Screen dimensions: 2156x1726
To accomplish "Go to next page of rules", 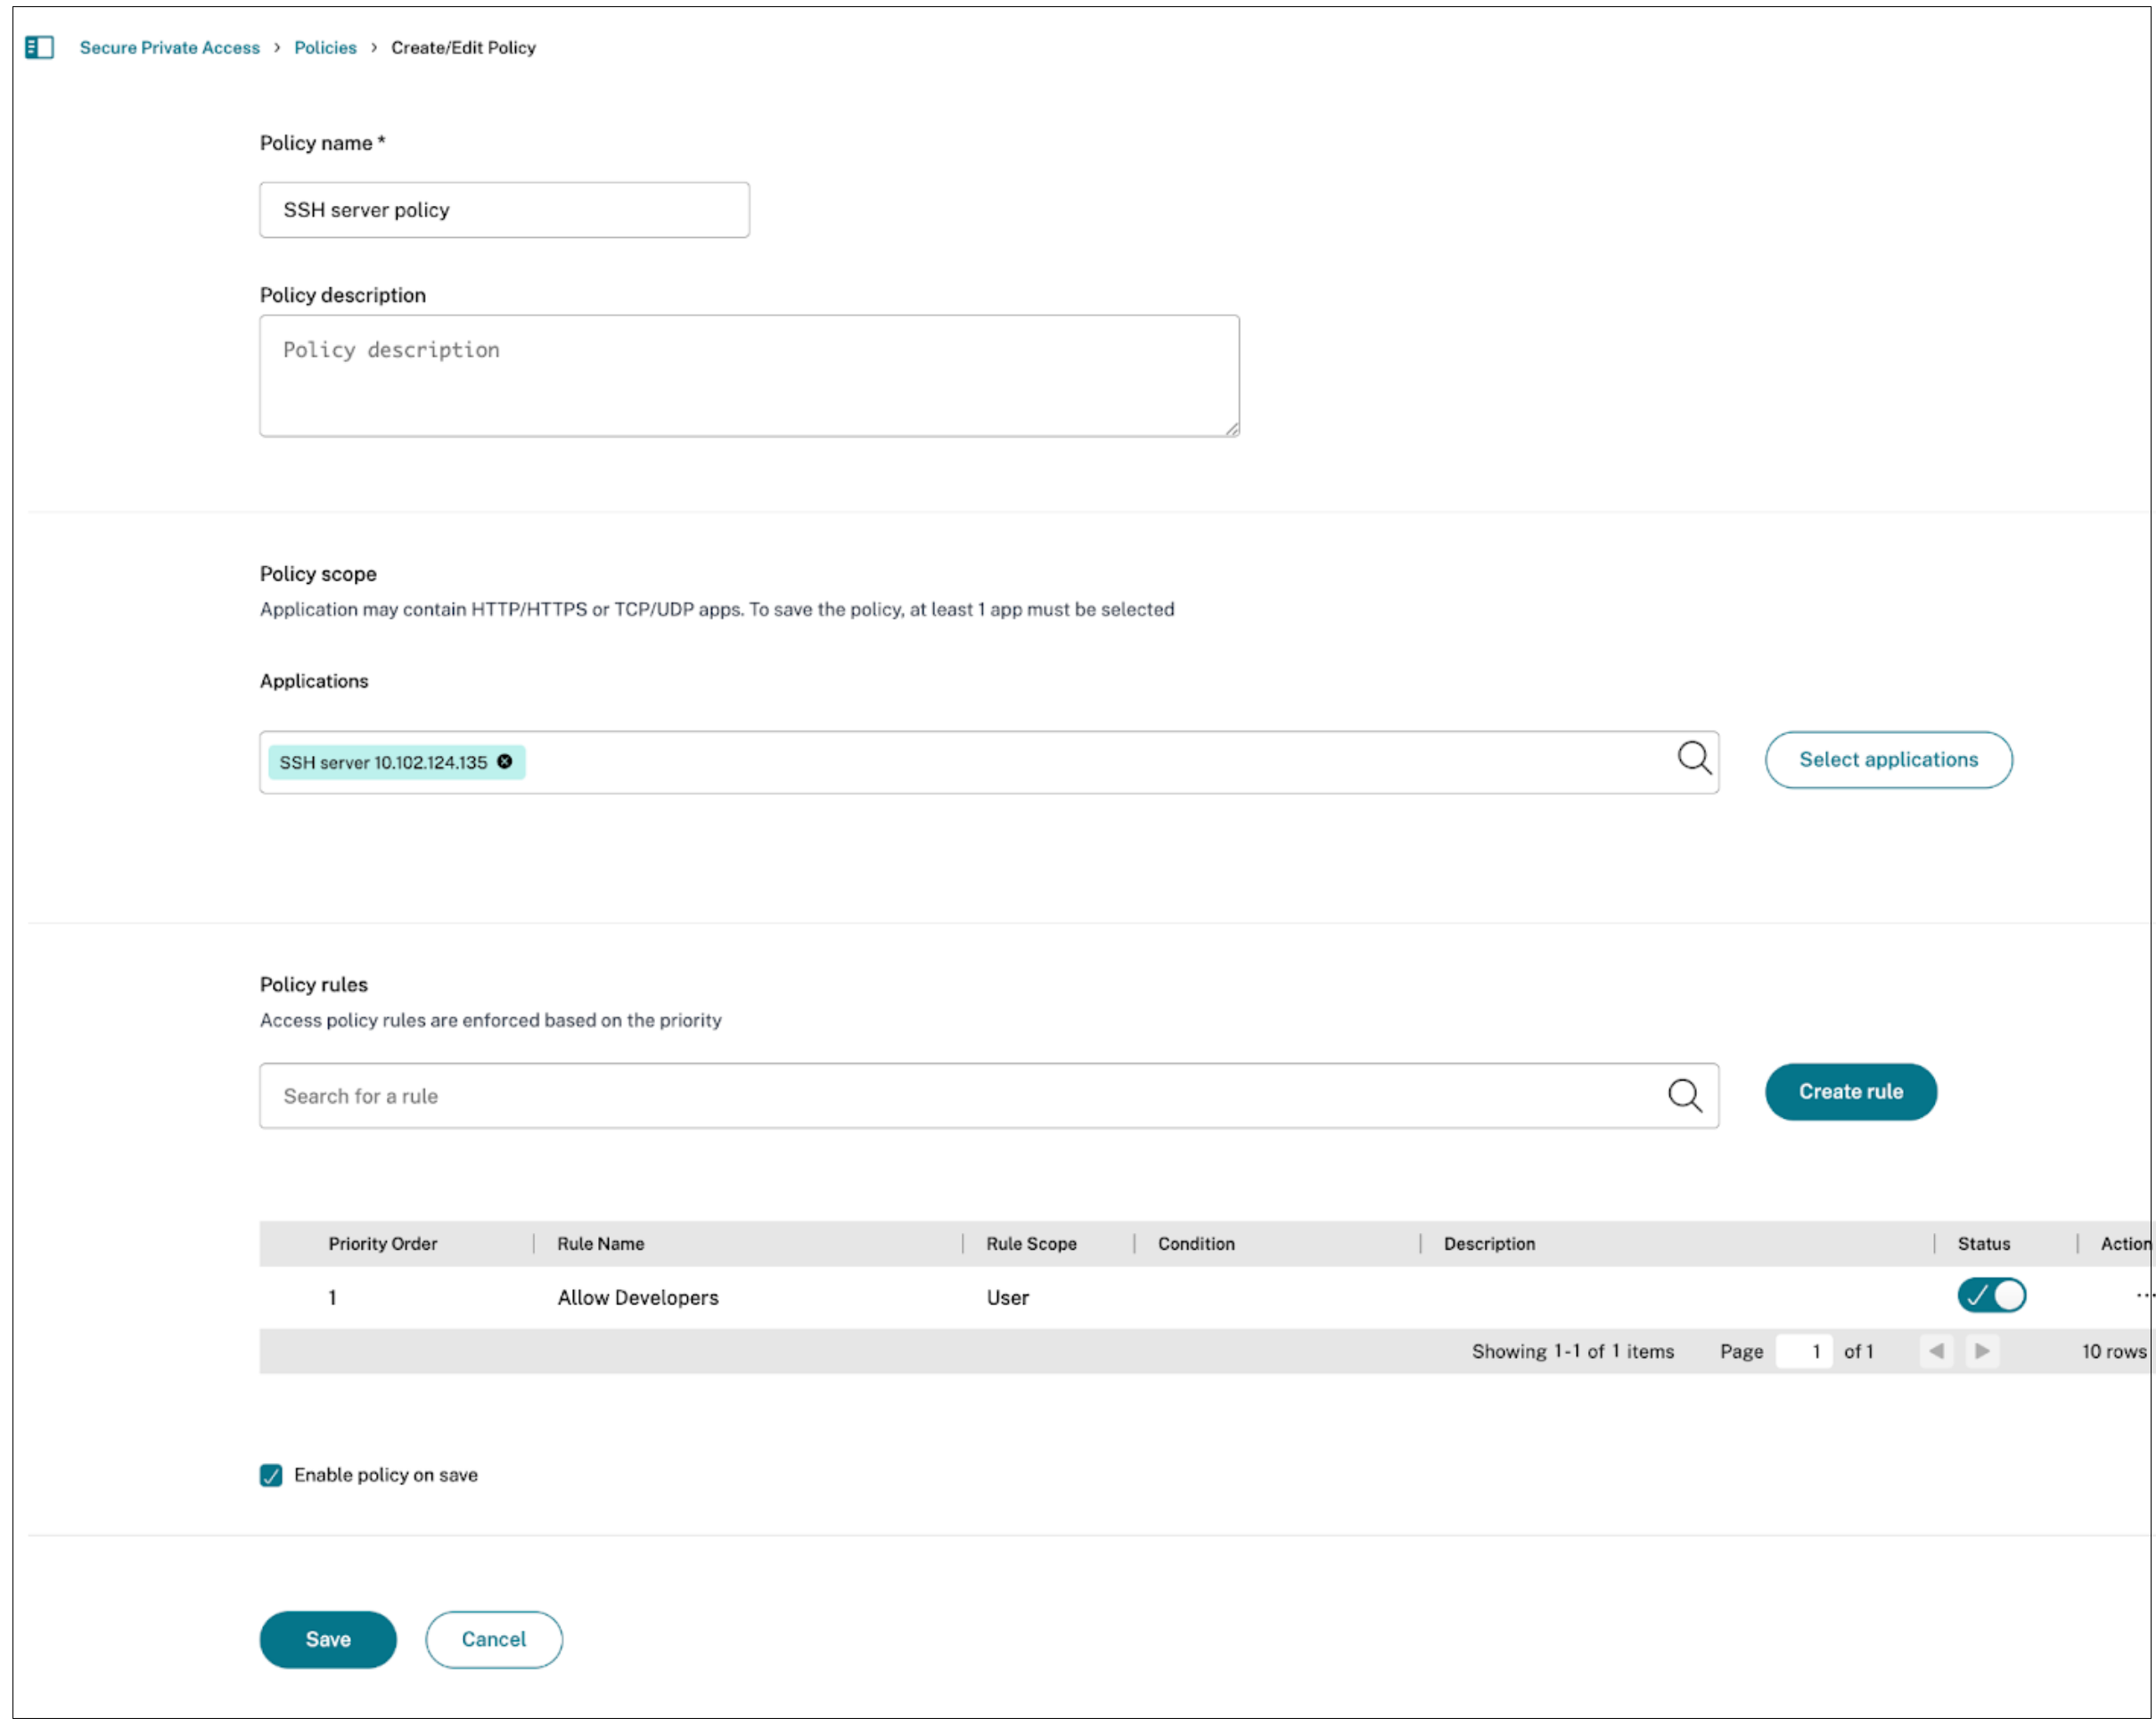I will coord(1982,1352).
